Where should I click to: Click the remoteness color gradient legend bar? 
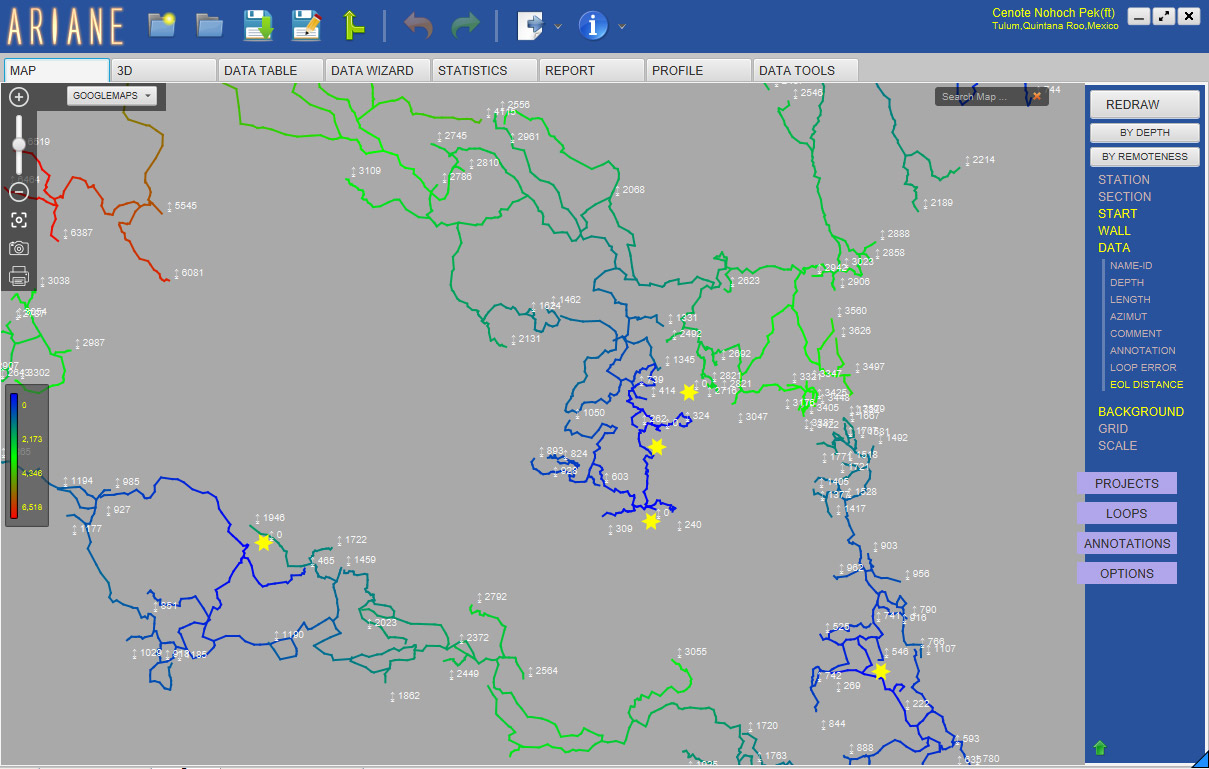[14, 455]
